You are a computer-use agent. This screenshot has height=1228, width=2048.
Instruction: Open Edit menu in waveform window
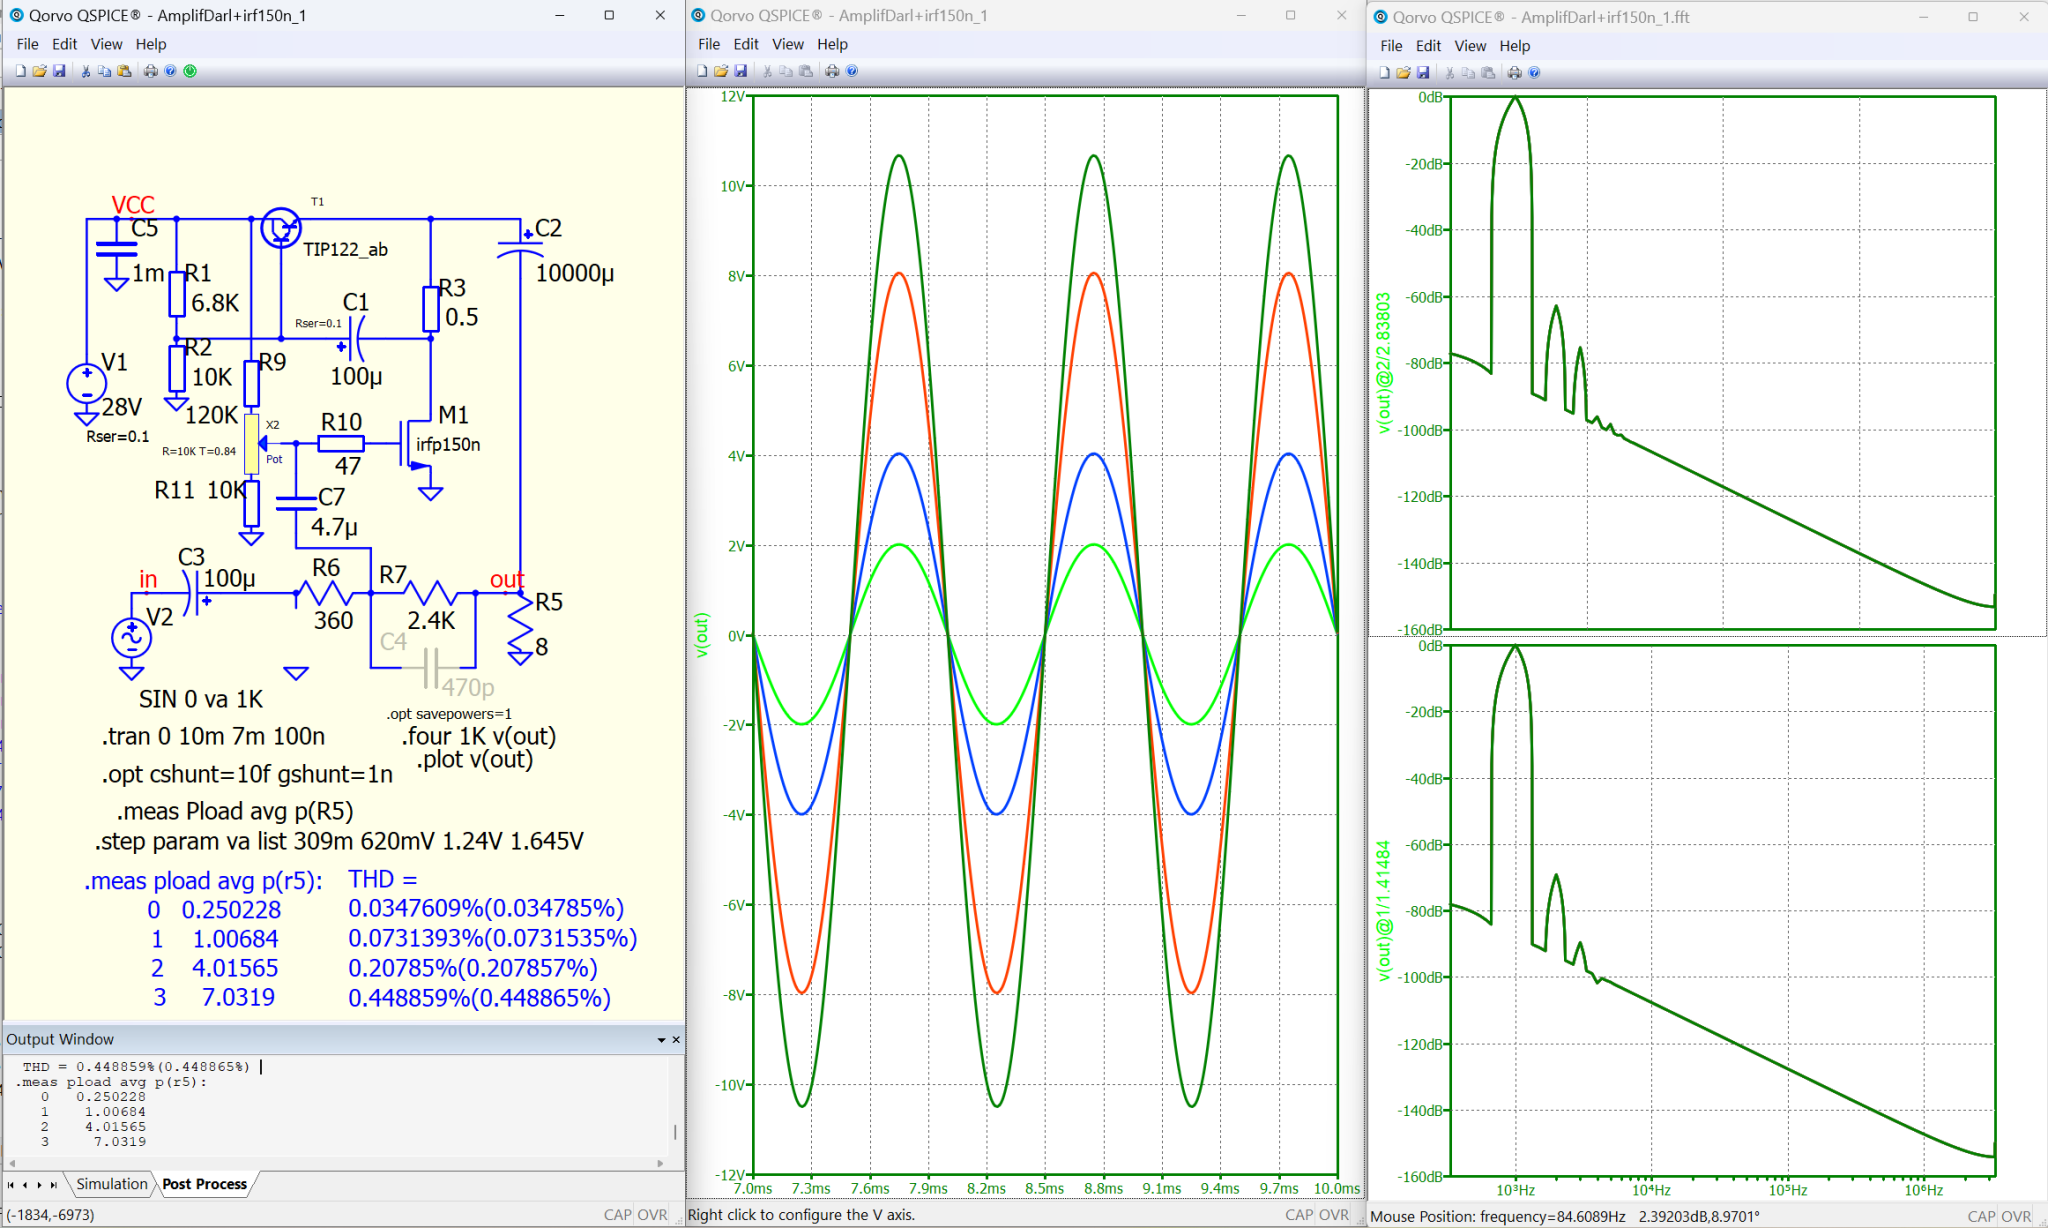coord(746,44)
